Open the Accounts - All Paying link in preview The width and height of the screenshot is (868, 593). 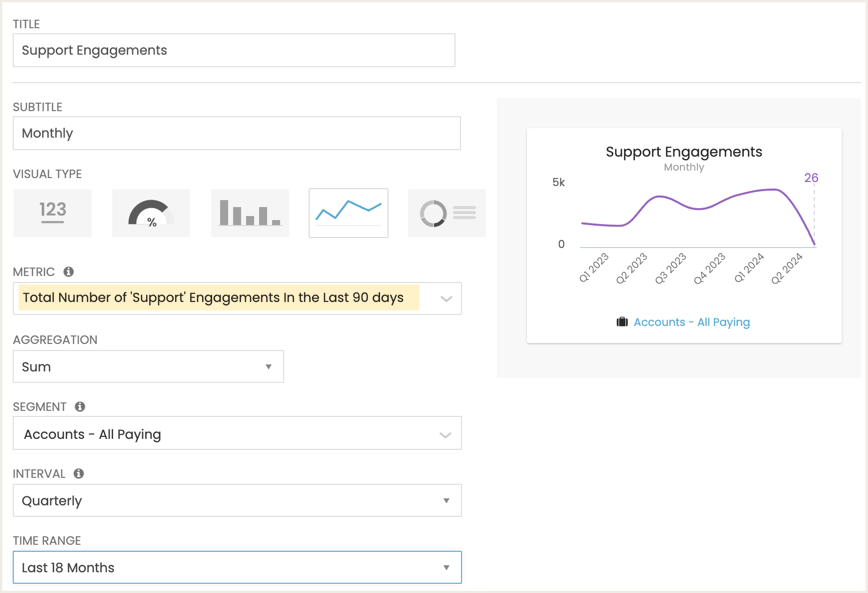(692, 322)
